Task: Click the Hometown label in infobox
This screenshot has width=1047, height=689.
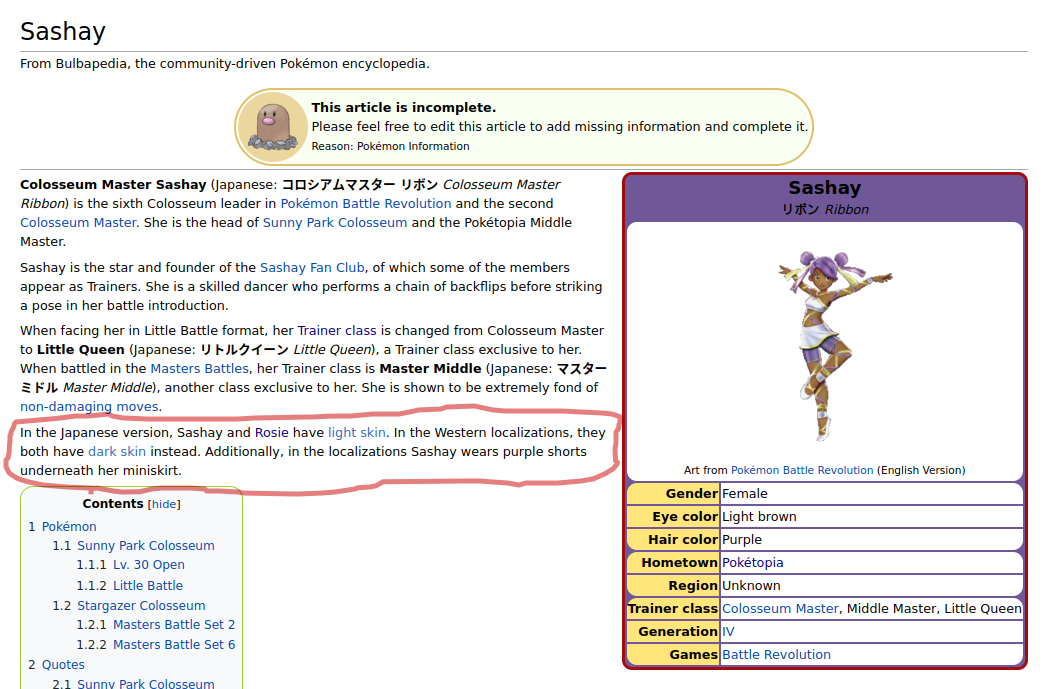Action: pyautogui.click(x=679, y=563)
